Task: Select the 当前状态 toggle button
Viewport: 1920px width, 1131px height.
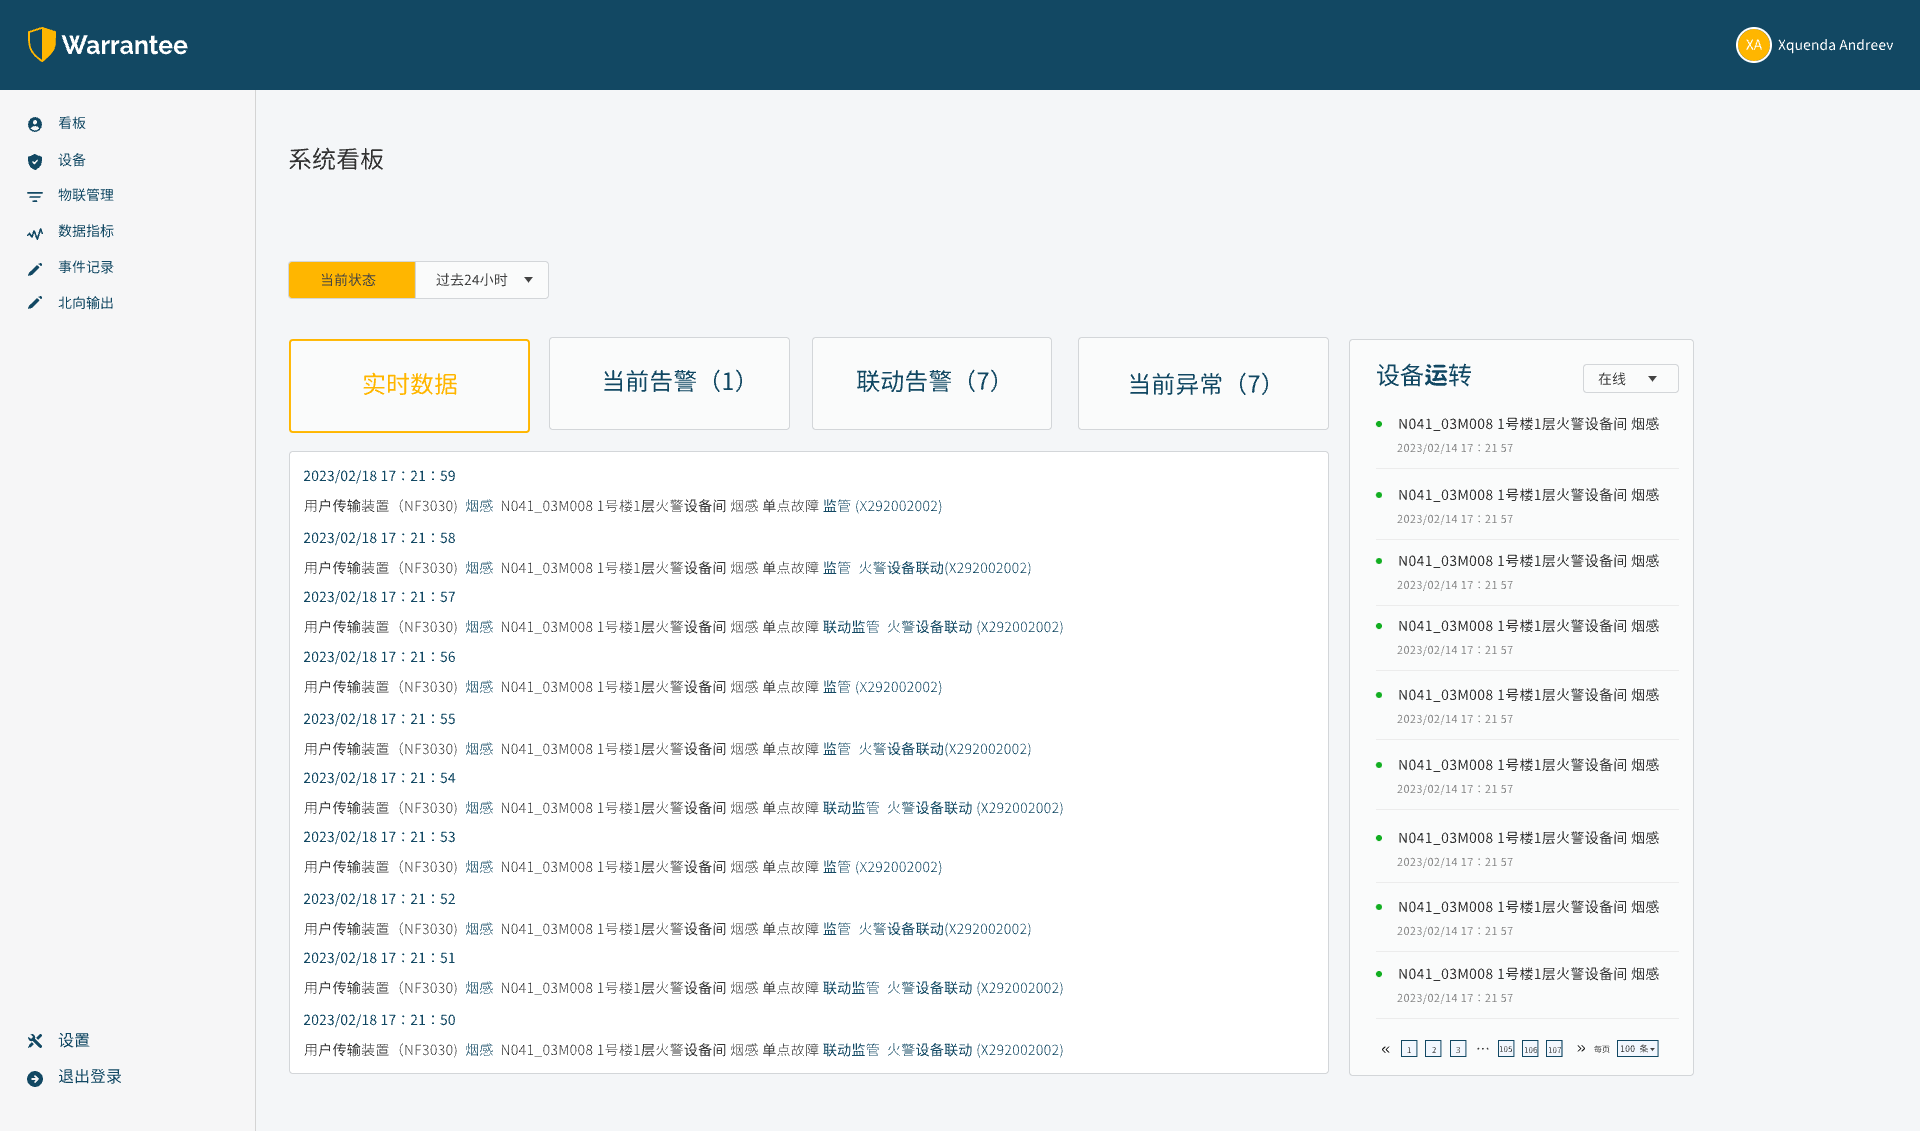Action: (352, 280)
